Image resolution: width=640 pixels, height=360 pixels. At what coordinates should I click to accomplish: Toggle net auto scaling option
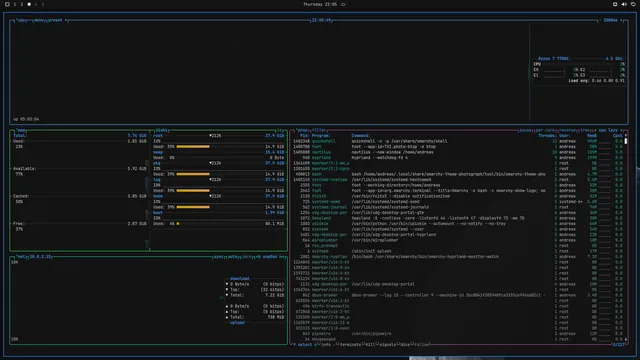coord(233,257)
